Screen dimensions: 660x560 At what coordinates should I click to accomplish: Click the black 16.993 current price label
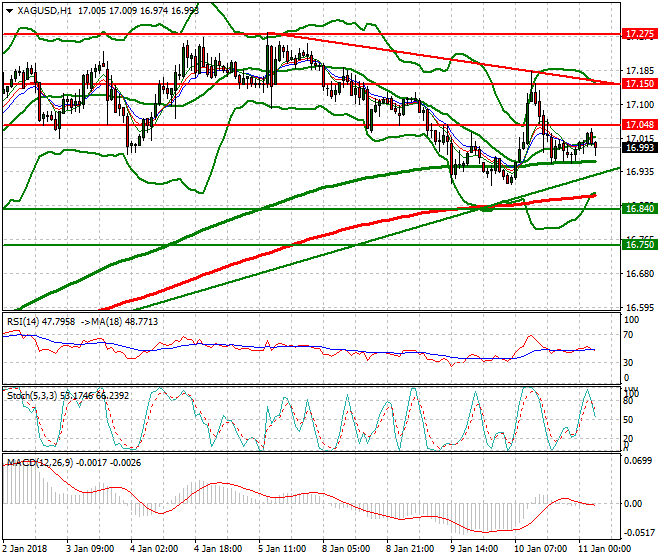(638, 147)
